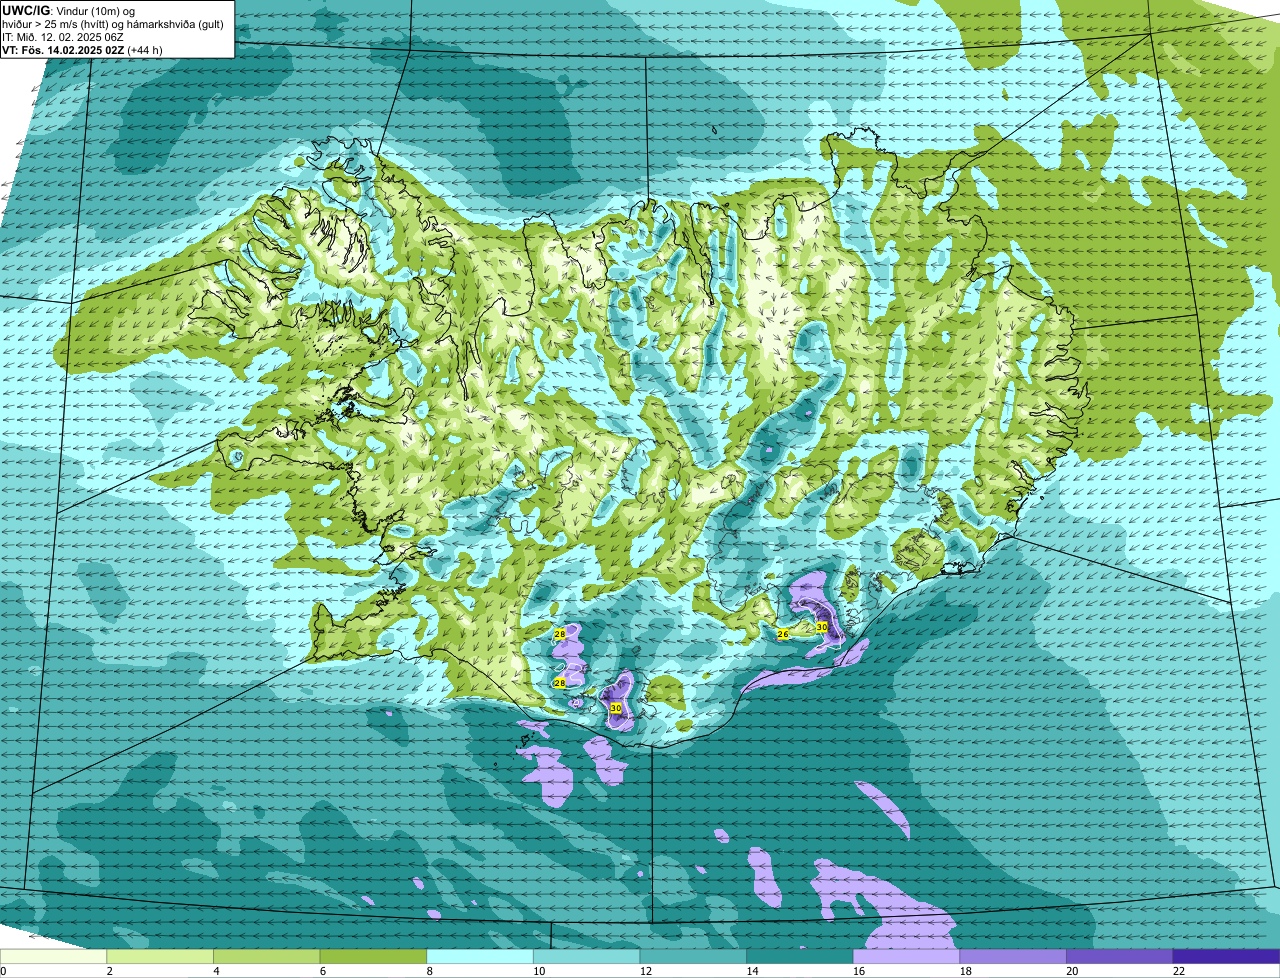Click the 'IT: Mið. 12. 02. 2025 06Z' line

pos(63,36)
